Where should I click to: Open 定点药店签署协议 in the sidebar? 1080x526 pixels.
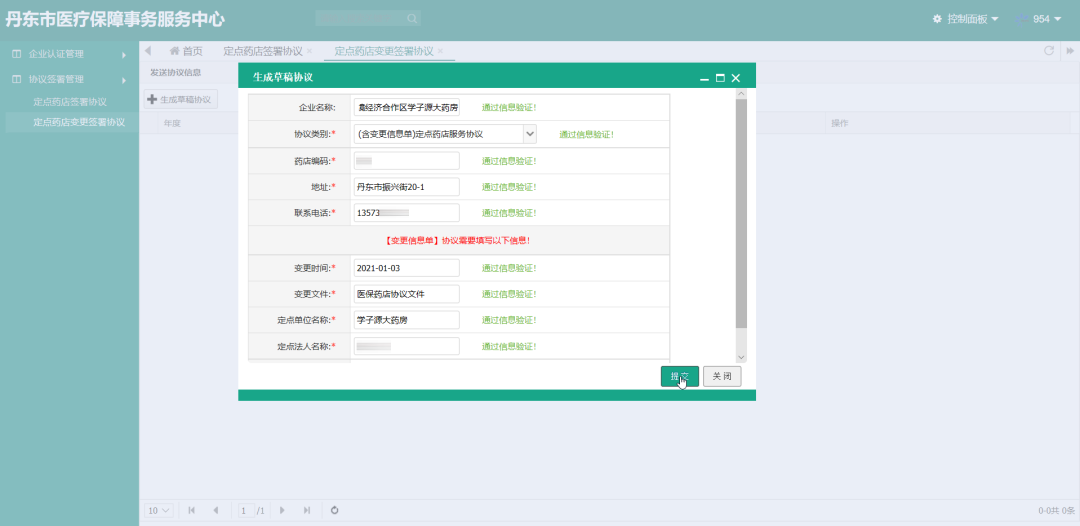[70, 102]
